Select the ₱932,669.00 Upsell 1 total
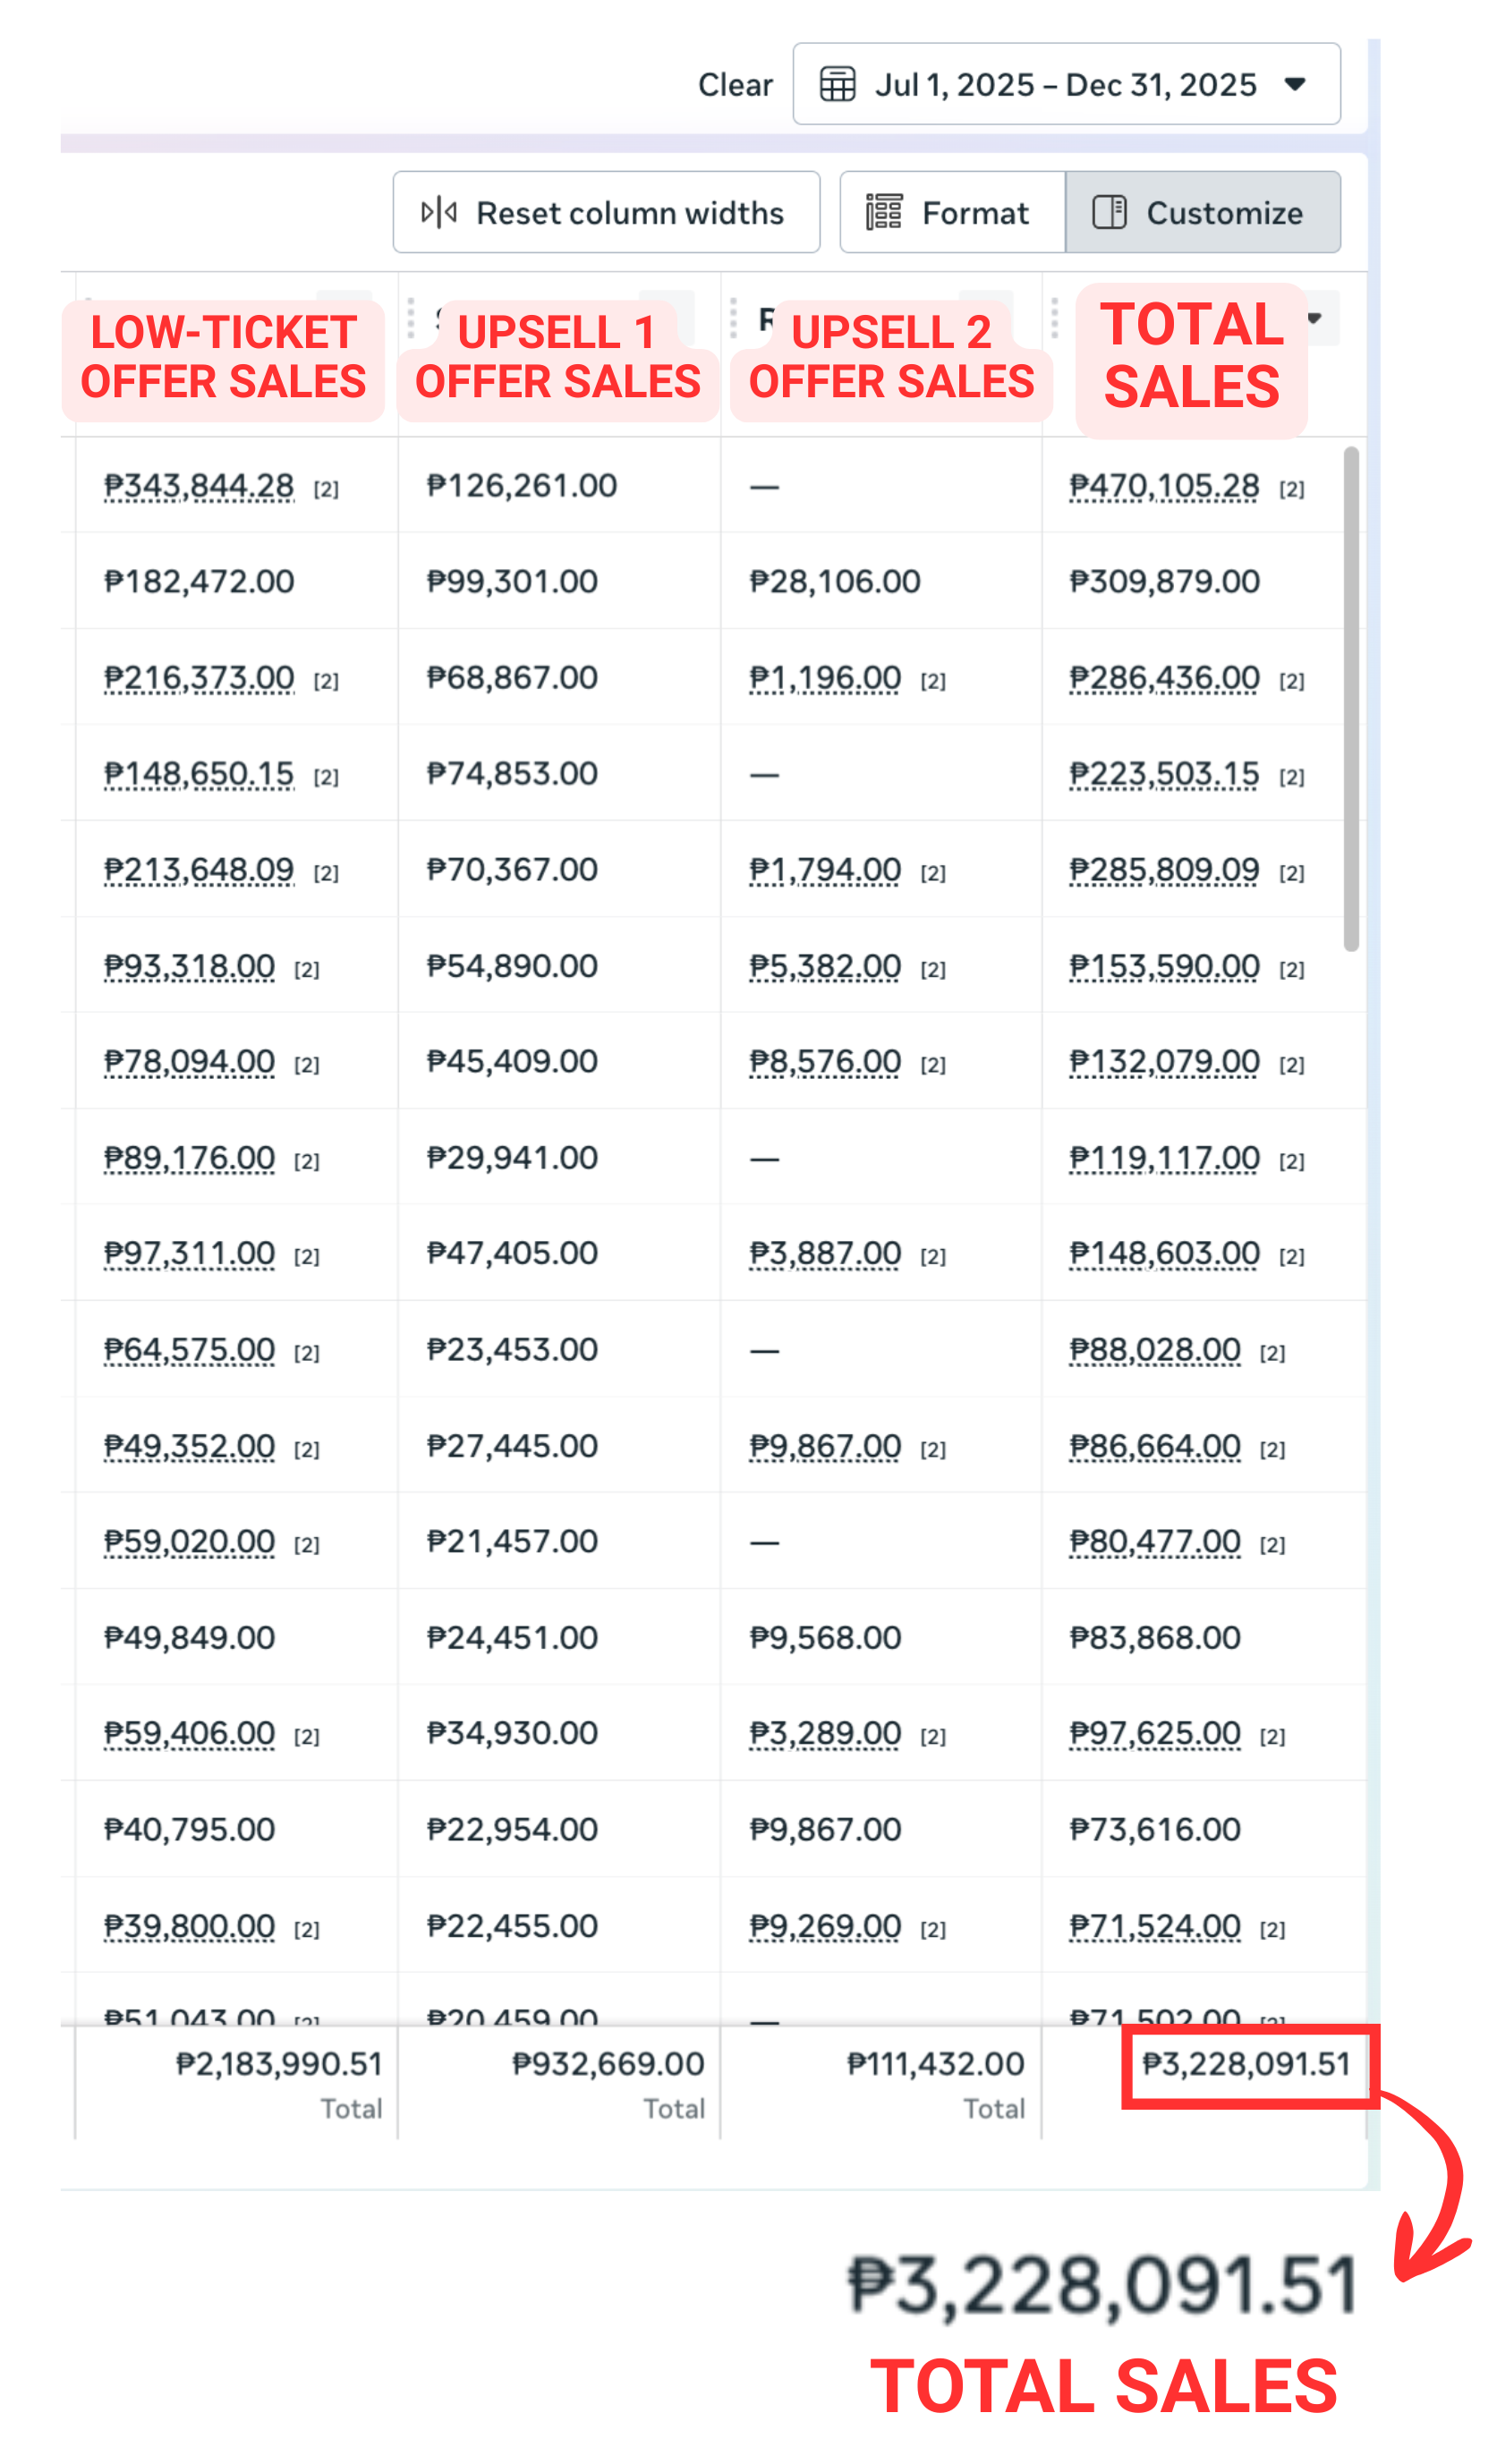 click(x=608, y=2063)
